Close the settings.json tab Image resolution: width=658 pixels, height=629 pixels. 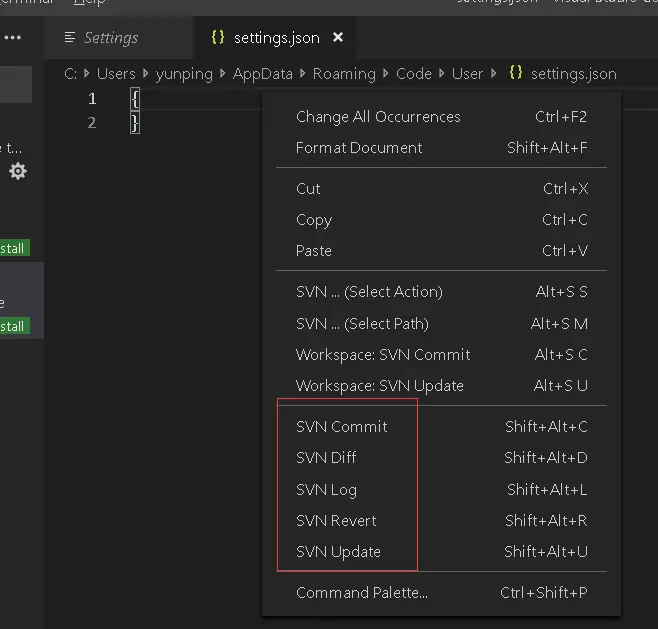coord(338,37)
